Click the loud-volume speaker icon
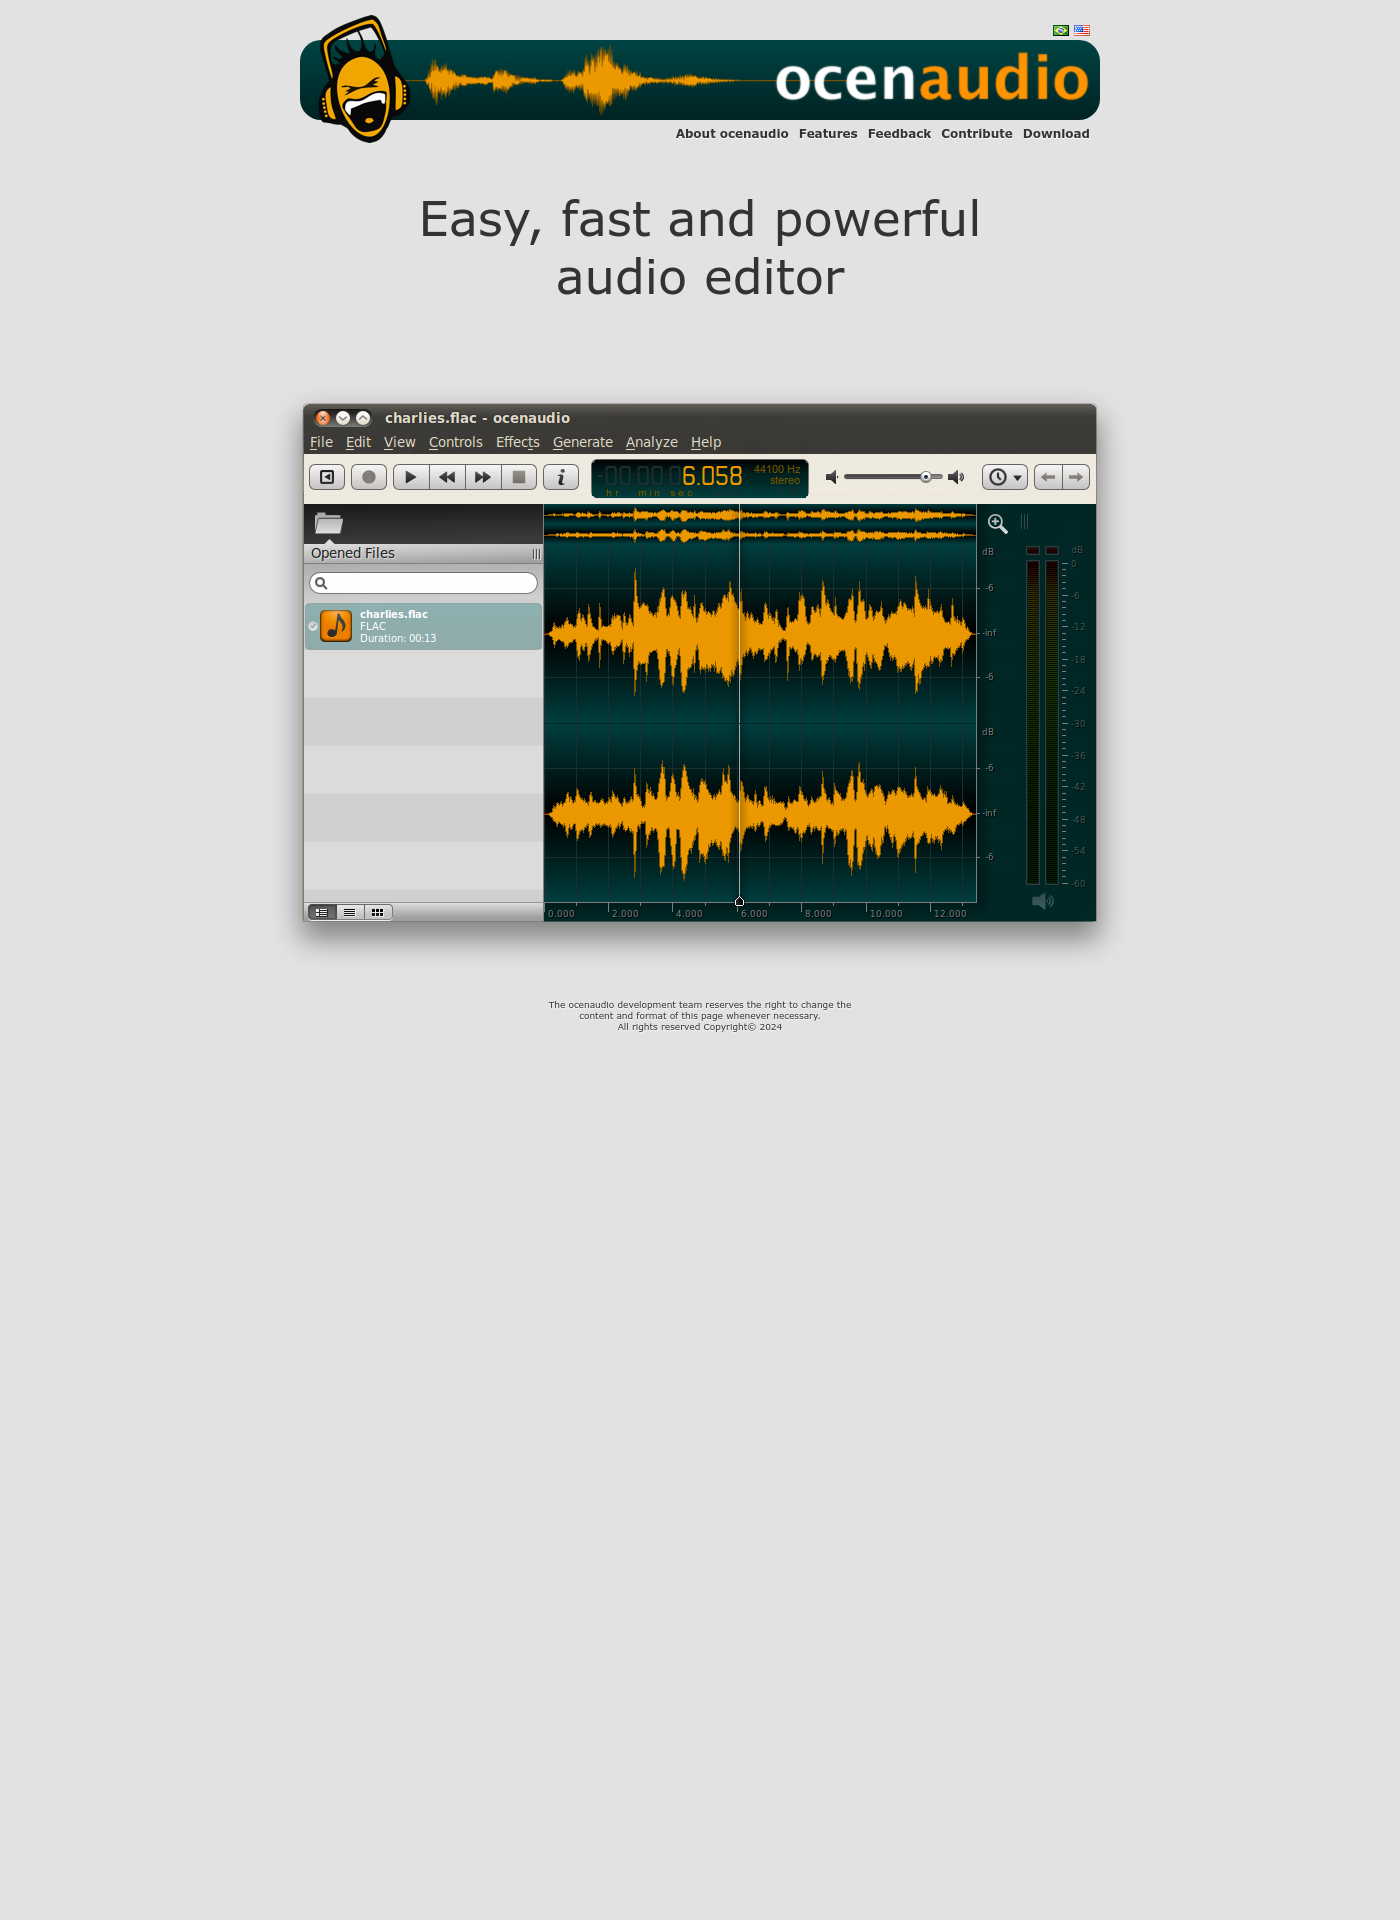 pyautogui.click(x=956, y=477)
